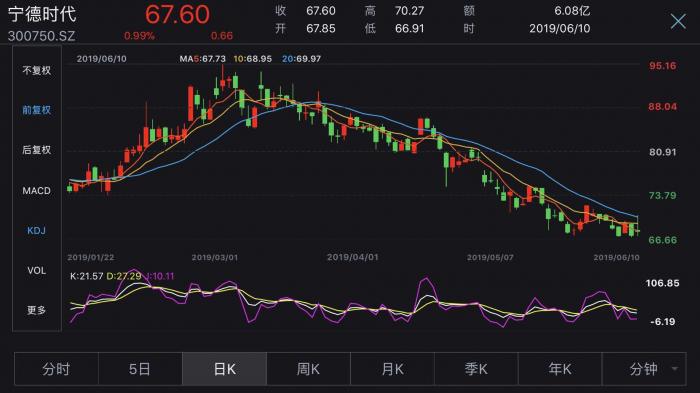Switch to the 分时 tab

point(56,369)
